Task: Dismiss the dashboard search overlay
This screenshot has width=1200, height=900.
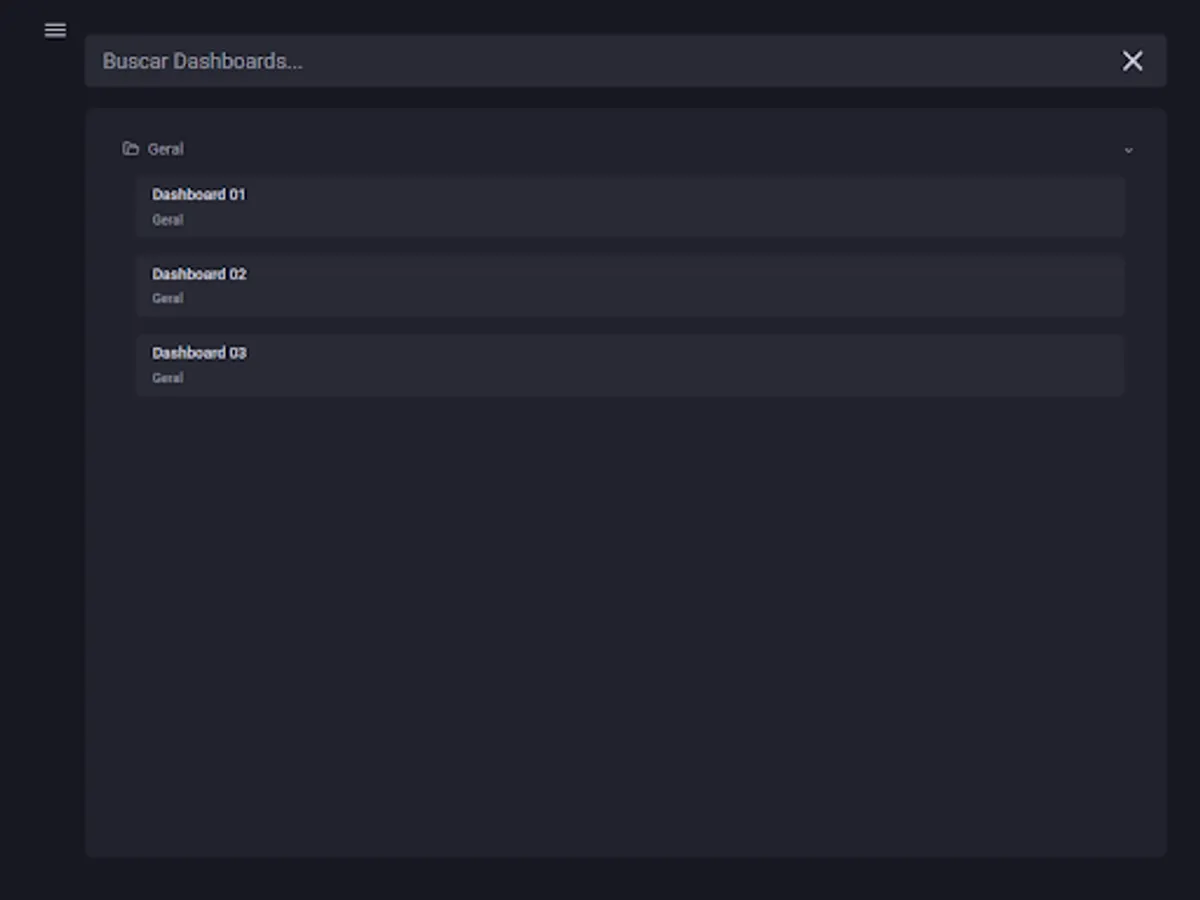Action: pos(1132,61)
